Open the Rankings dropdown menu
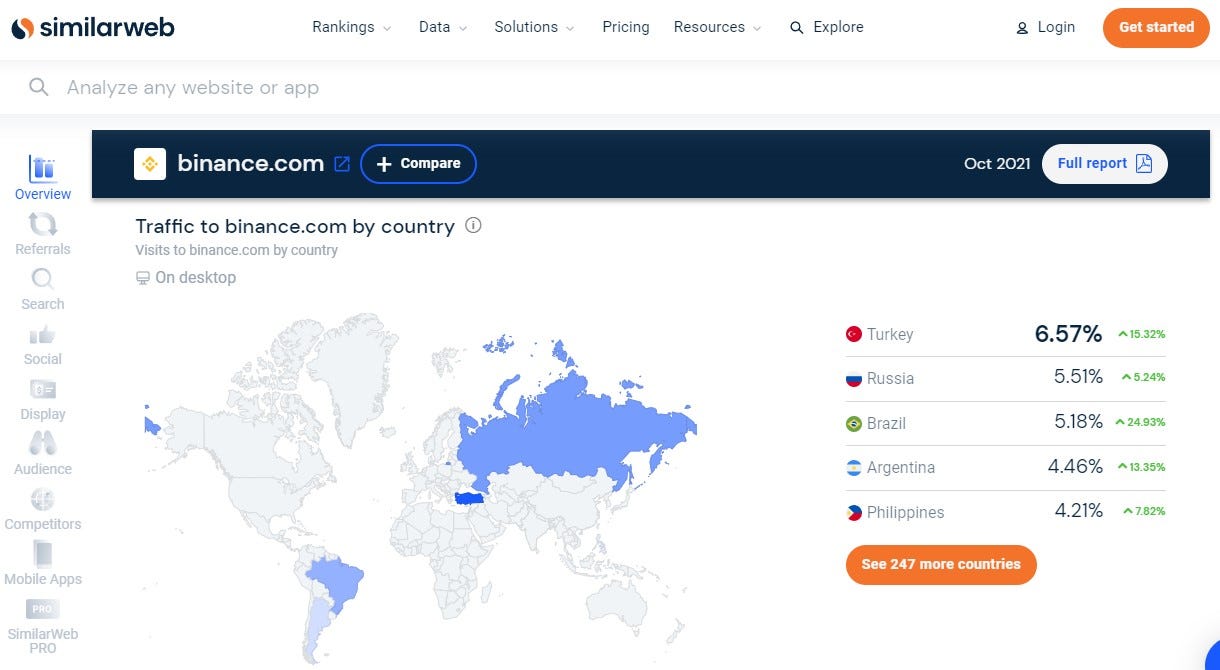The width and height of the screenshot is (1220, 670). [352, 27]
